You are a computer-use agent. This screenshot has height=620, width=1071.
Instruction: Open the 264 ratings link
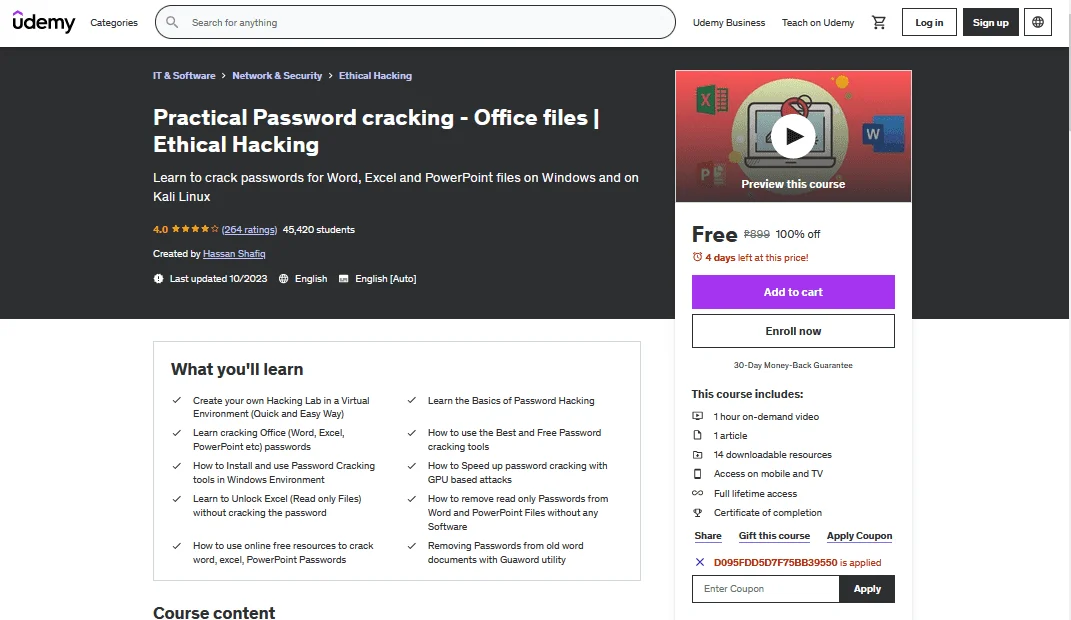(249, 229)
